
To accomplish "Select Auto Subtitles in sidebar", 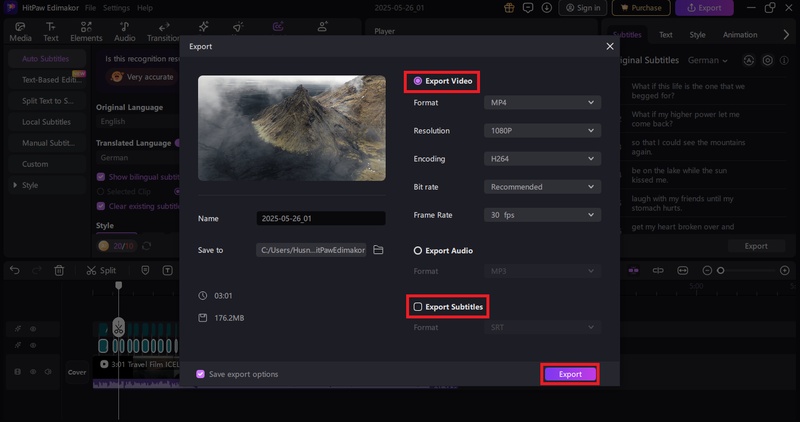I will tap(45, 59).
